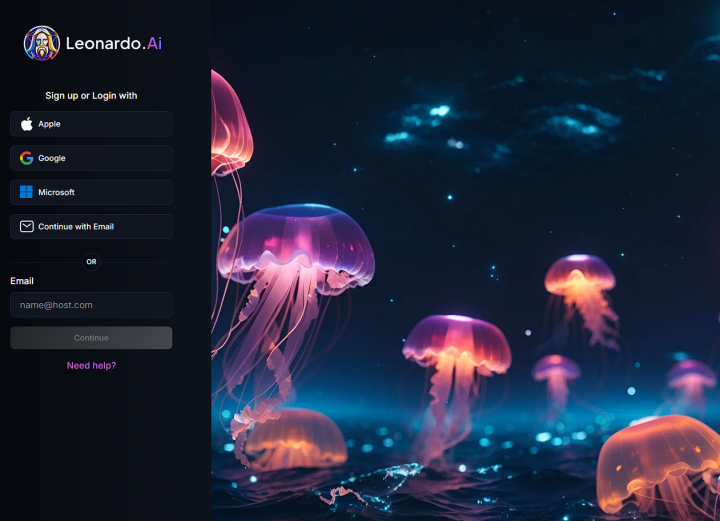Click the Google G logo icon
Screen dimensions: 720x521
[27, 158]
